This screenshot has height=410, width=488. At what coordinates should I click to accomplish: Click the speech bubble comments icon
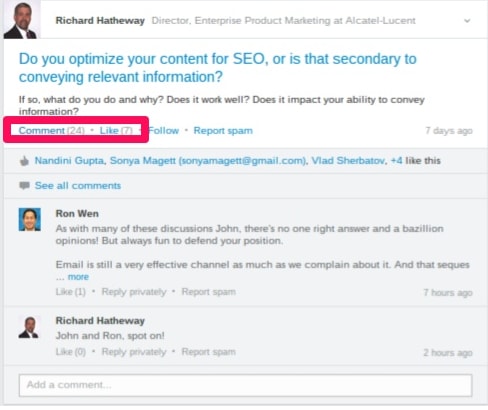tap(24, 186)
